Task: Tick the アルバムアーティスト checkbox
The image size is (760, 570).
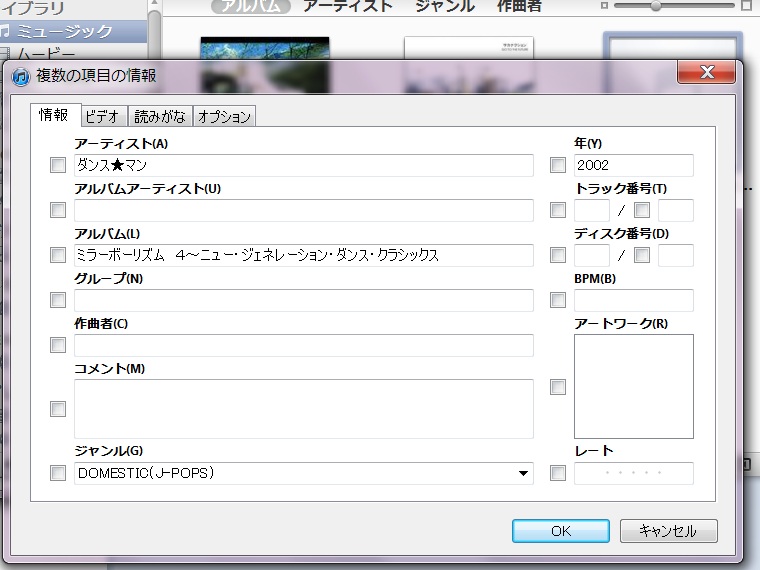Action: [58, 210]
